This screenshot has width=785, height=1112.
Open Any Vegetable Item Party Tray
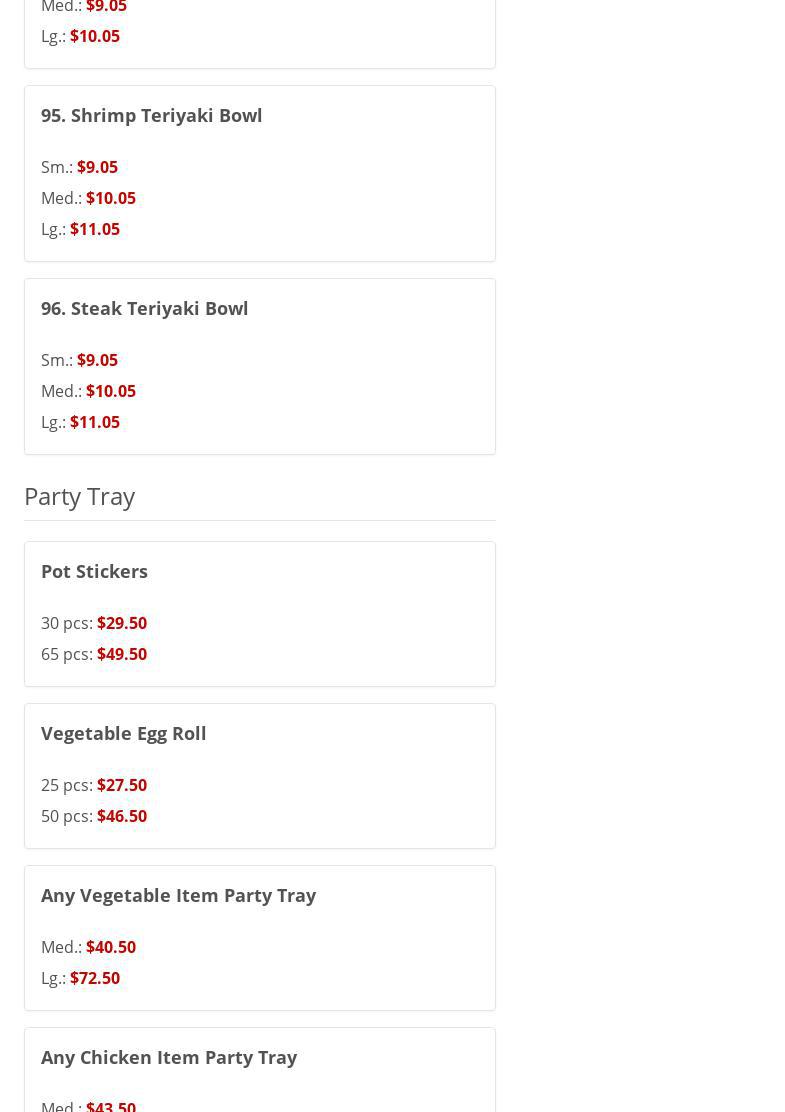[x=178, y=895]
